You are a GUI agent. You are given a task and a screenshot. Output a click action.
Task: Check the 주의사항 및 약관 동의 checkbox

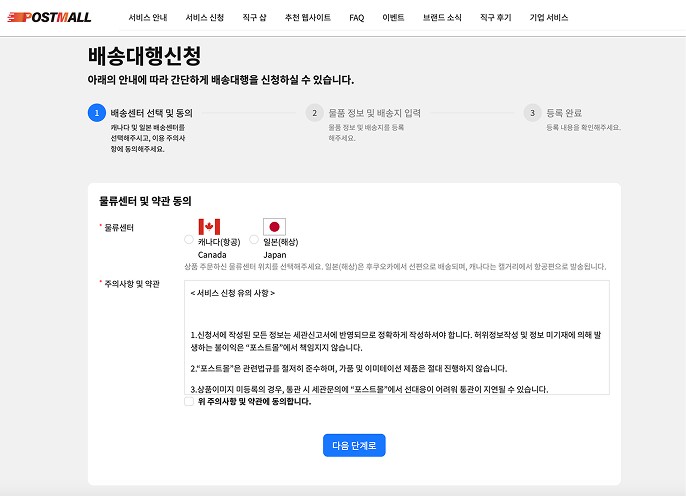click(189, 401)
